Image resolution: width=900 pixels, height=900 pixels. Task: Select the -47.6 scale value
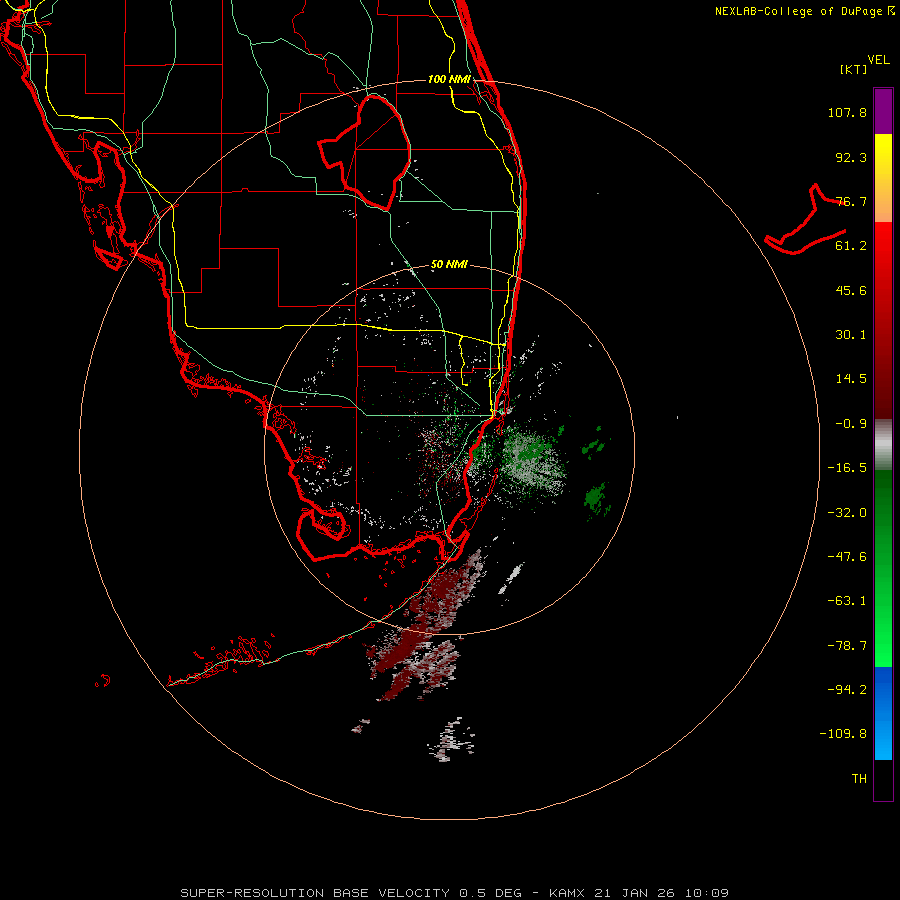(847, 557)
